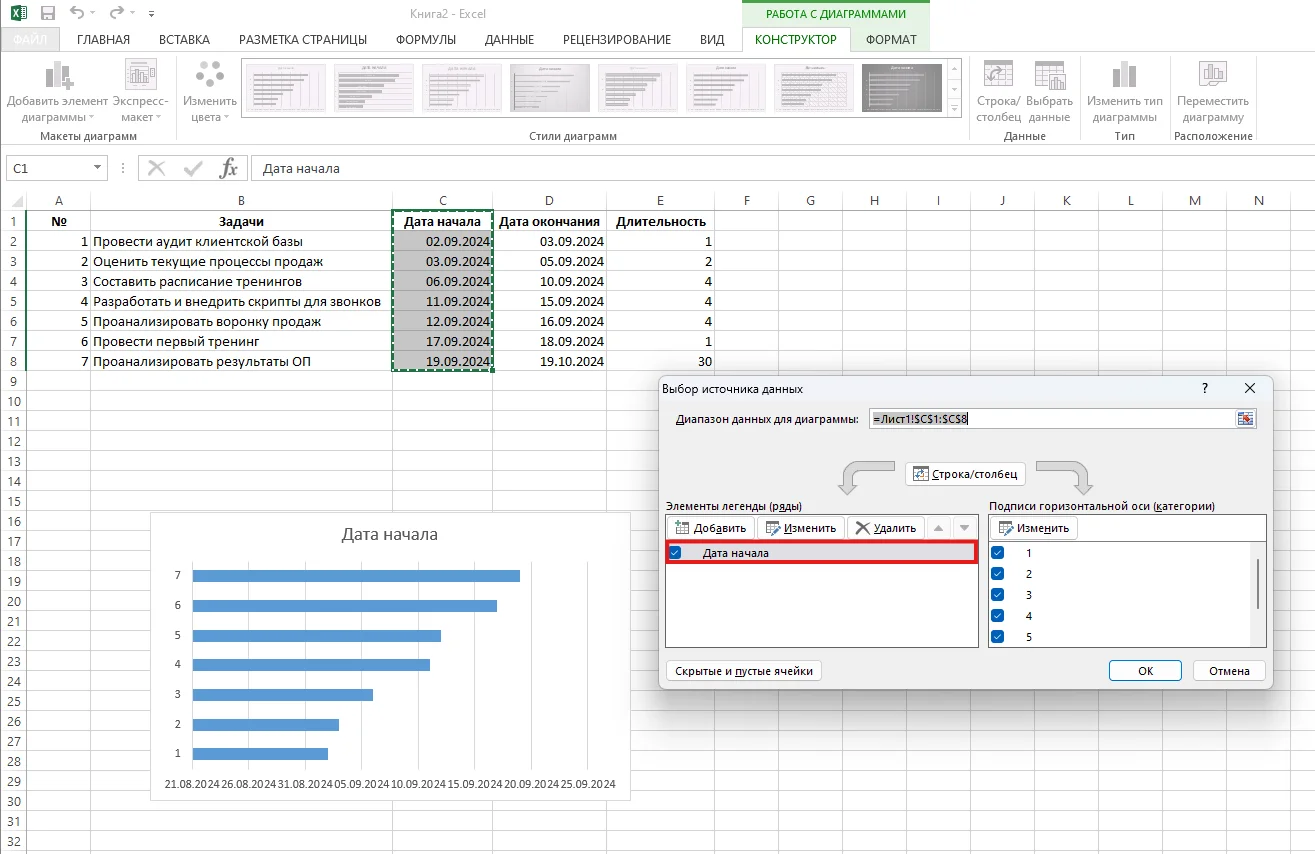Cancel formula entry with the X icon
This screenshot has height=854, width=1315.
(x=157, y=168)
